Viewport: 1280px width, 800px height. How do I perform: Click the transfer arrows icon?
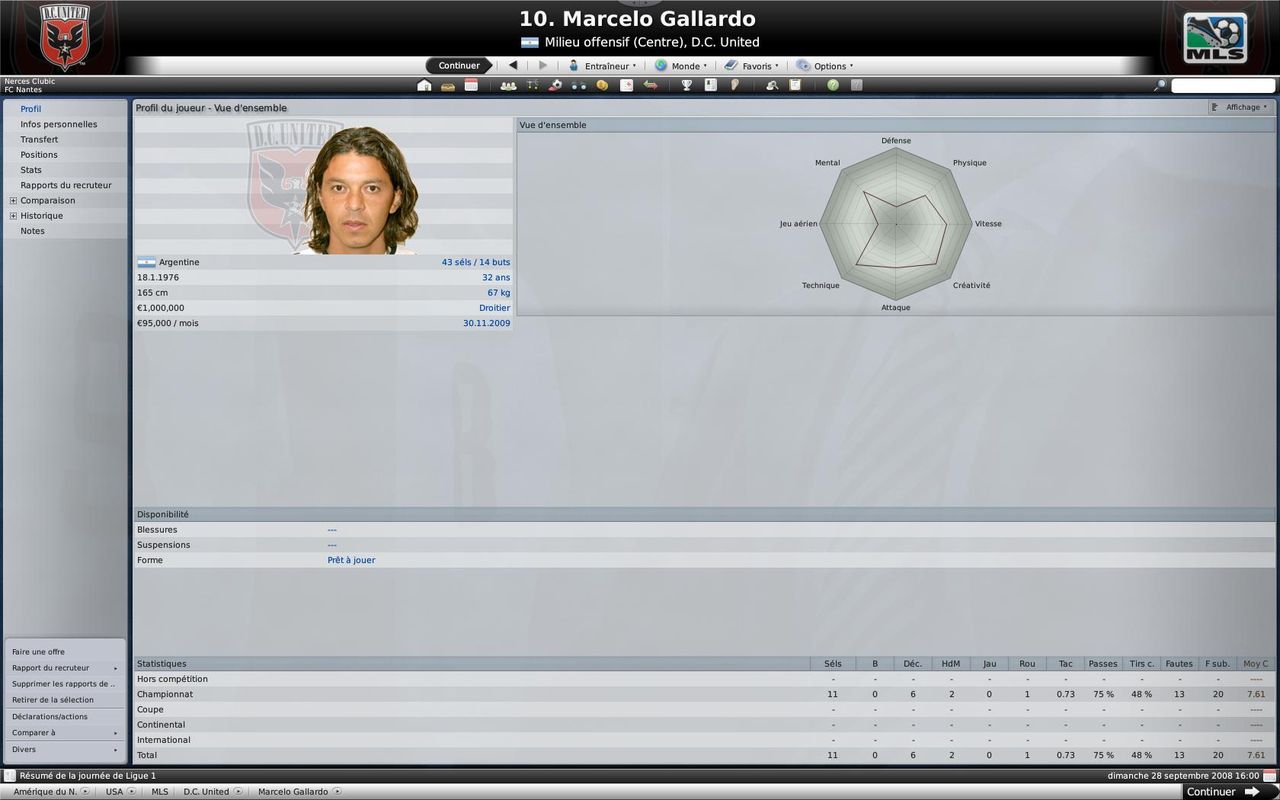point(650,86)
